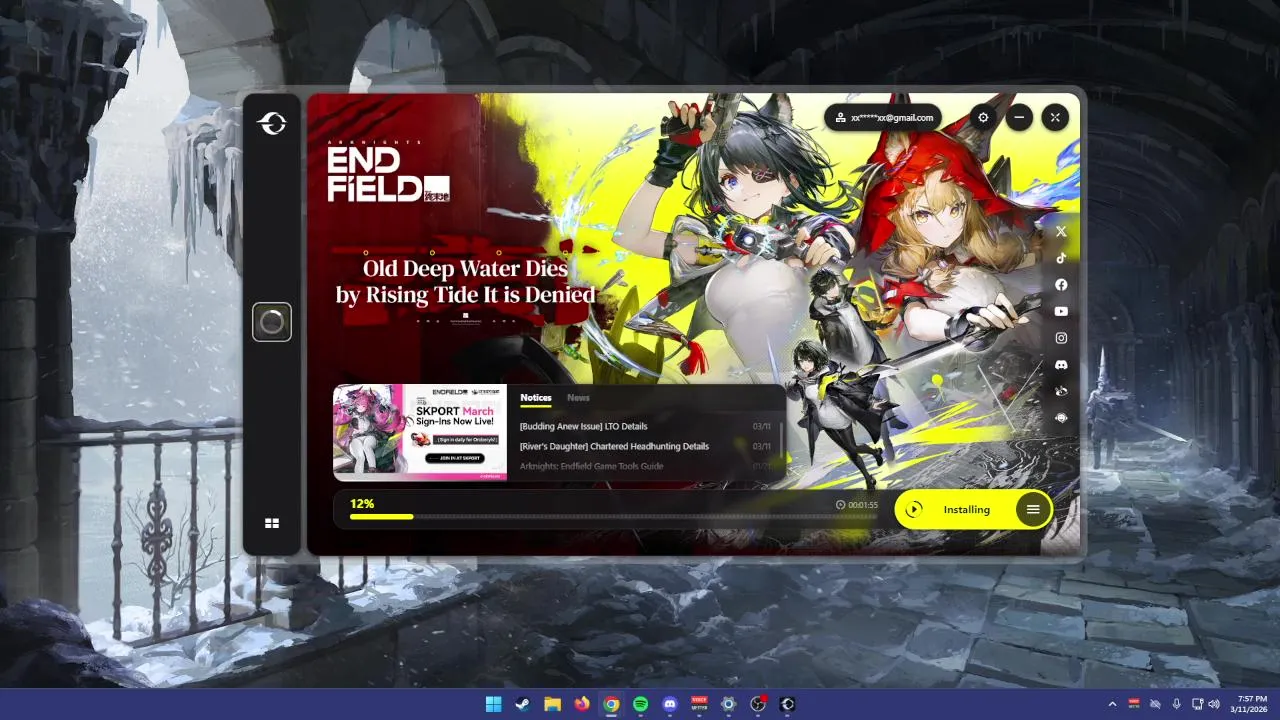Image resolution: width=1280 pixels, height=720 pixels.
Task: Open the Facebook social link
Action: click(1061, 285)
